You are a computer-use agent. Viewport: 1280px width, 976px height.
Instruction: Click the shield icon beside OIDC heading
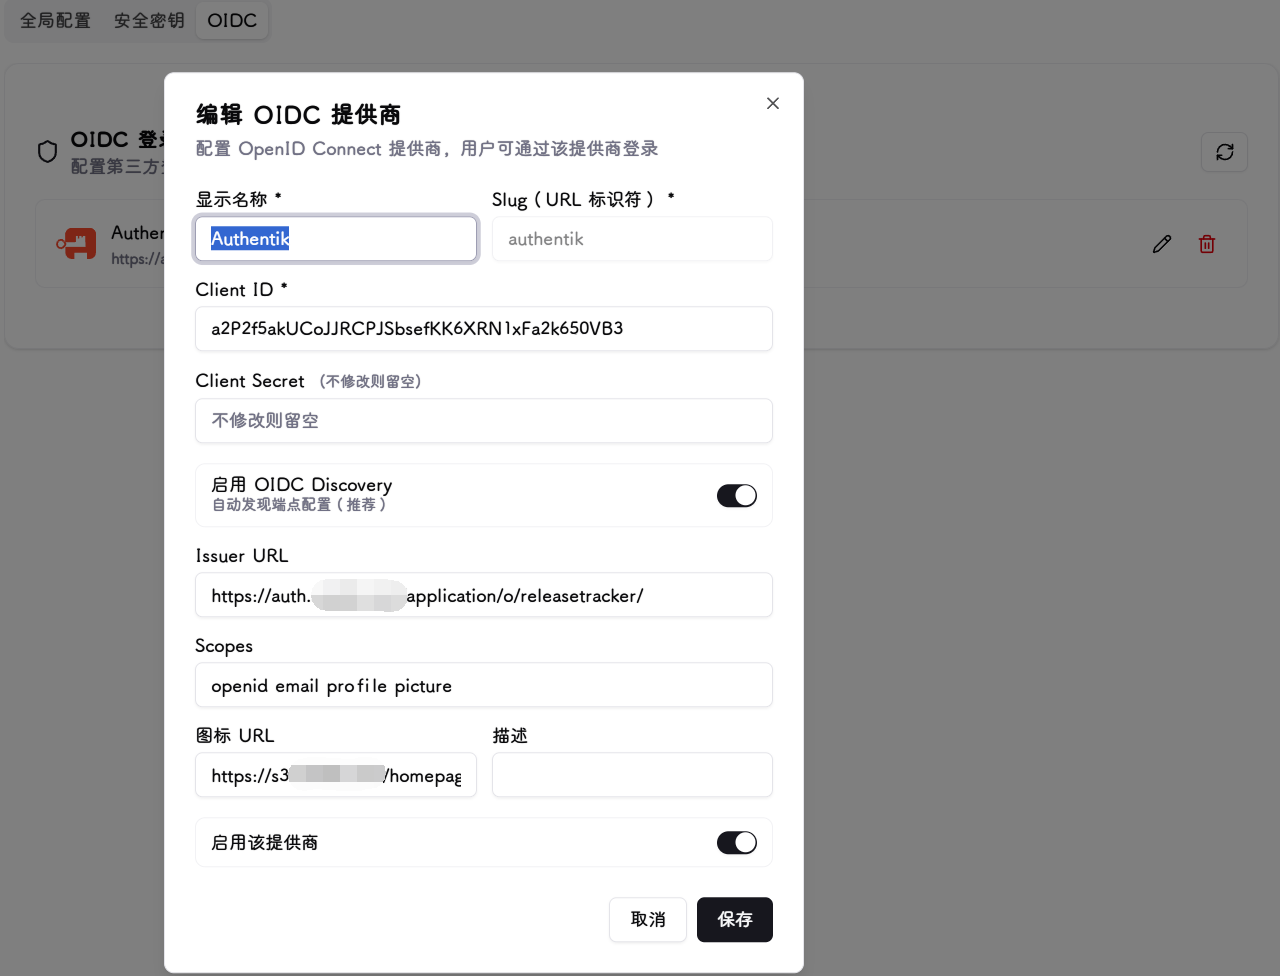[47, 151]
